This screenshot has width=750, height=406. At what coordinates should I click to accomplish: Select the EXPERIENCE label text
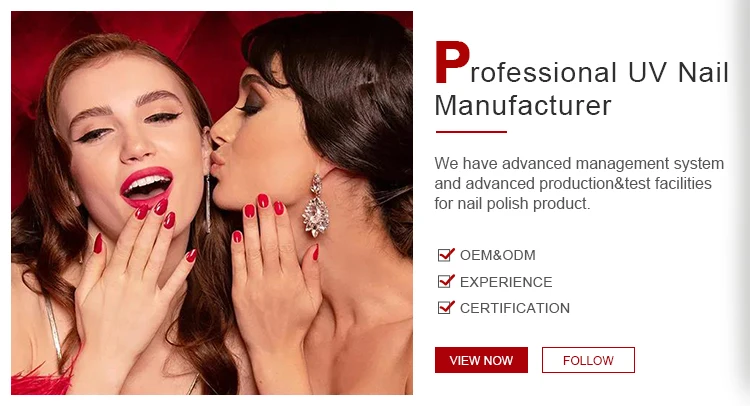tap(506, 282)
